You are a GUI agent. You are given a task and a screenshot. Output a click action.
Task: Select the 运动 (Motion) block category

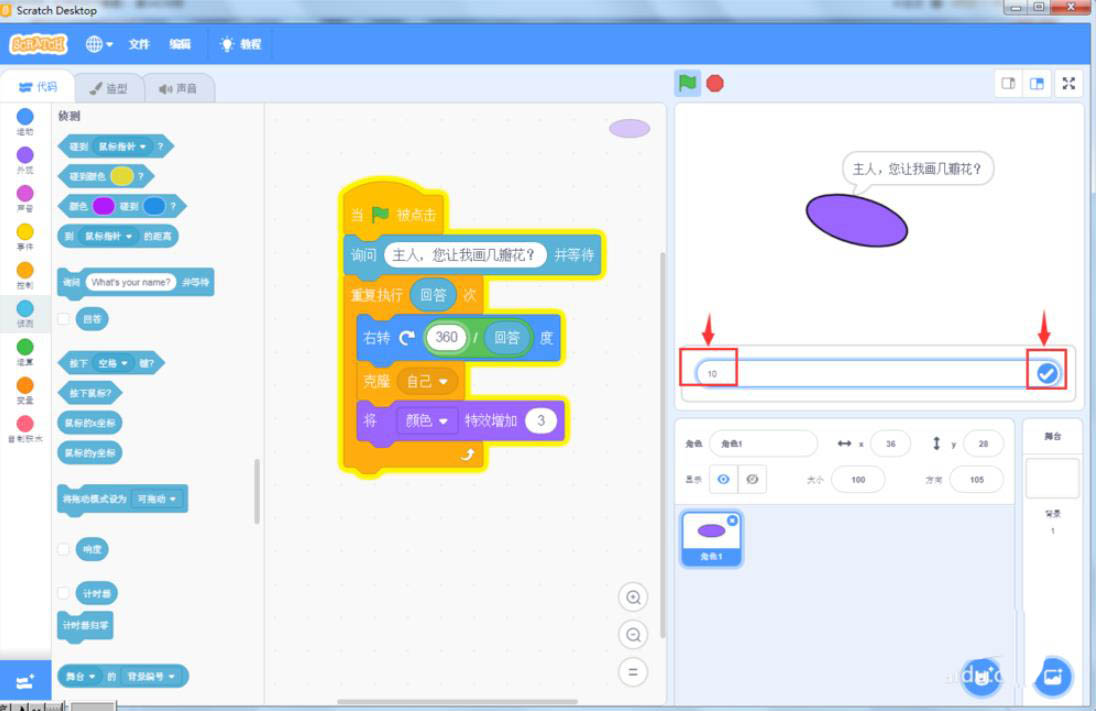(24, 119)
